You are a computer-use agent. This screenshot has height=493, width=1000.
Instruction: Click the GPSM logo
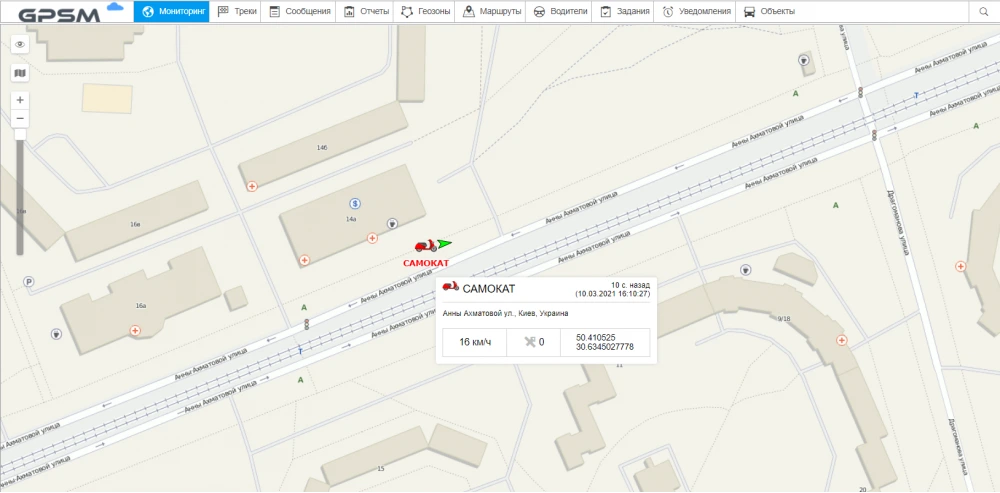click(69, 13)
